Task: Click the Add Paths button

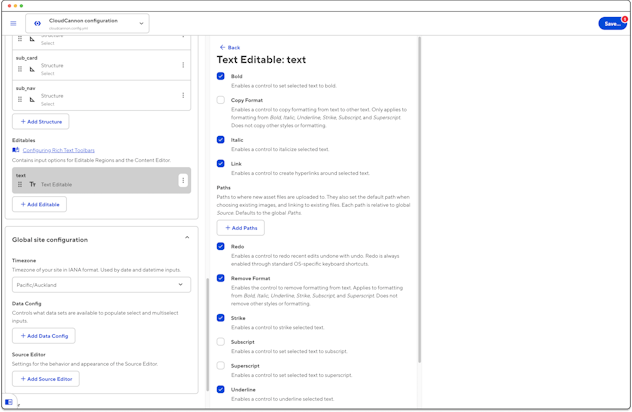Action: 241,228
